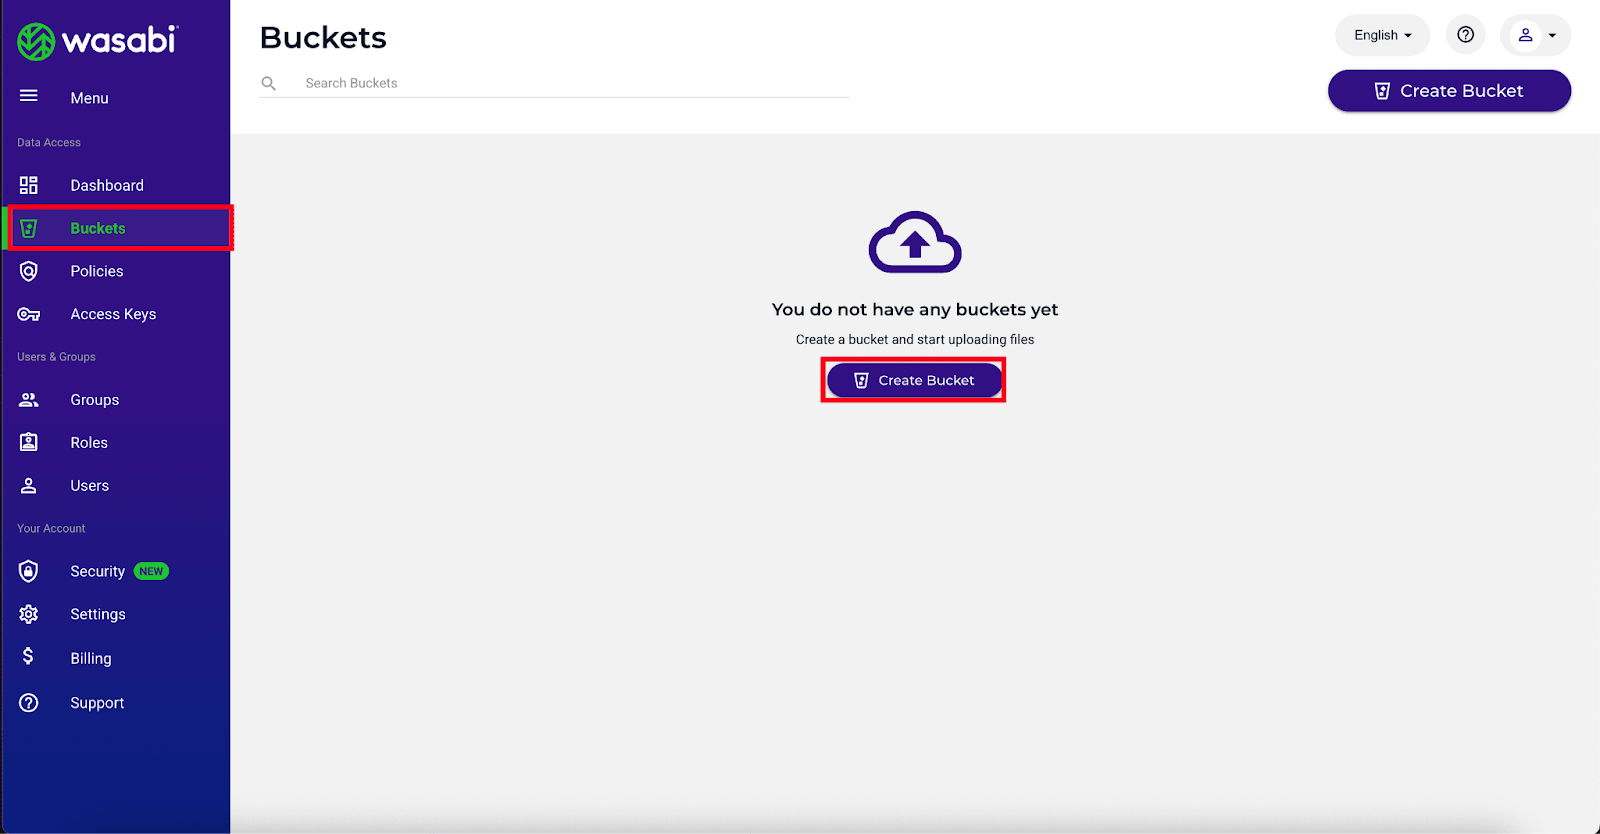Click "Users & Groups" section label
The width and height of the screenshot is (1600, 834).
click(x=56, y=357)
